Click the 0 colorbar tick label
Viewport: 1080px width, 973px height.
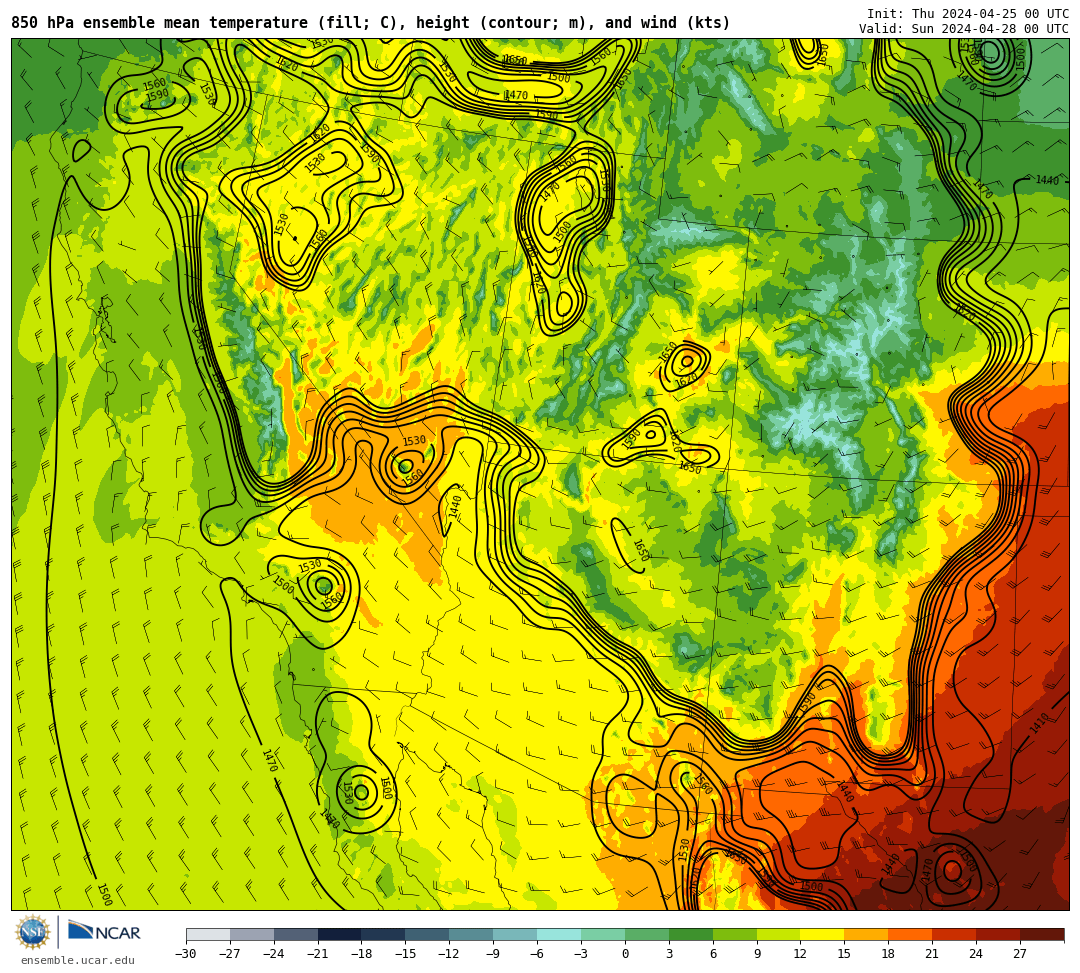coord(625,954)
